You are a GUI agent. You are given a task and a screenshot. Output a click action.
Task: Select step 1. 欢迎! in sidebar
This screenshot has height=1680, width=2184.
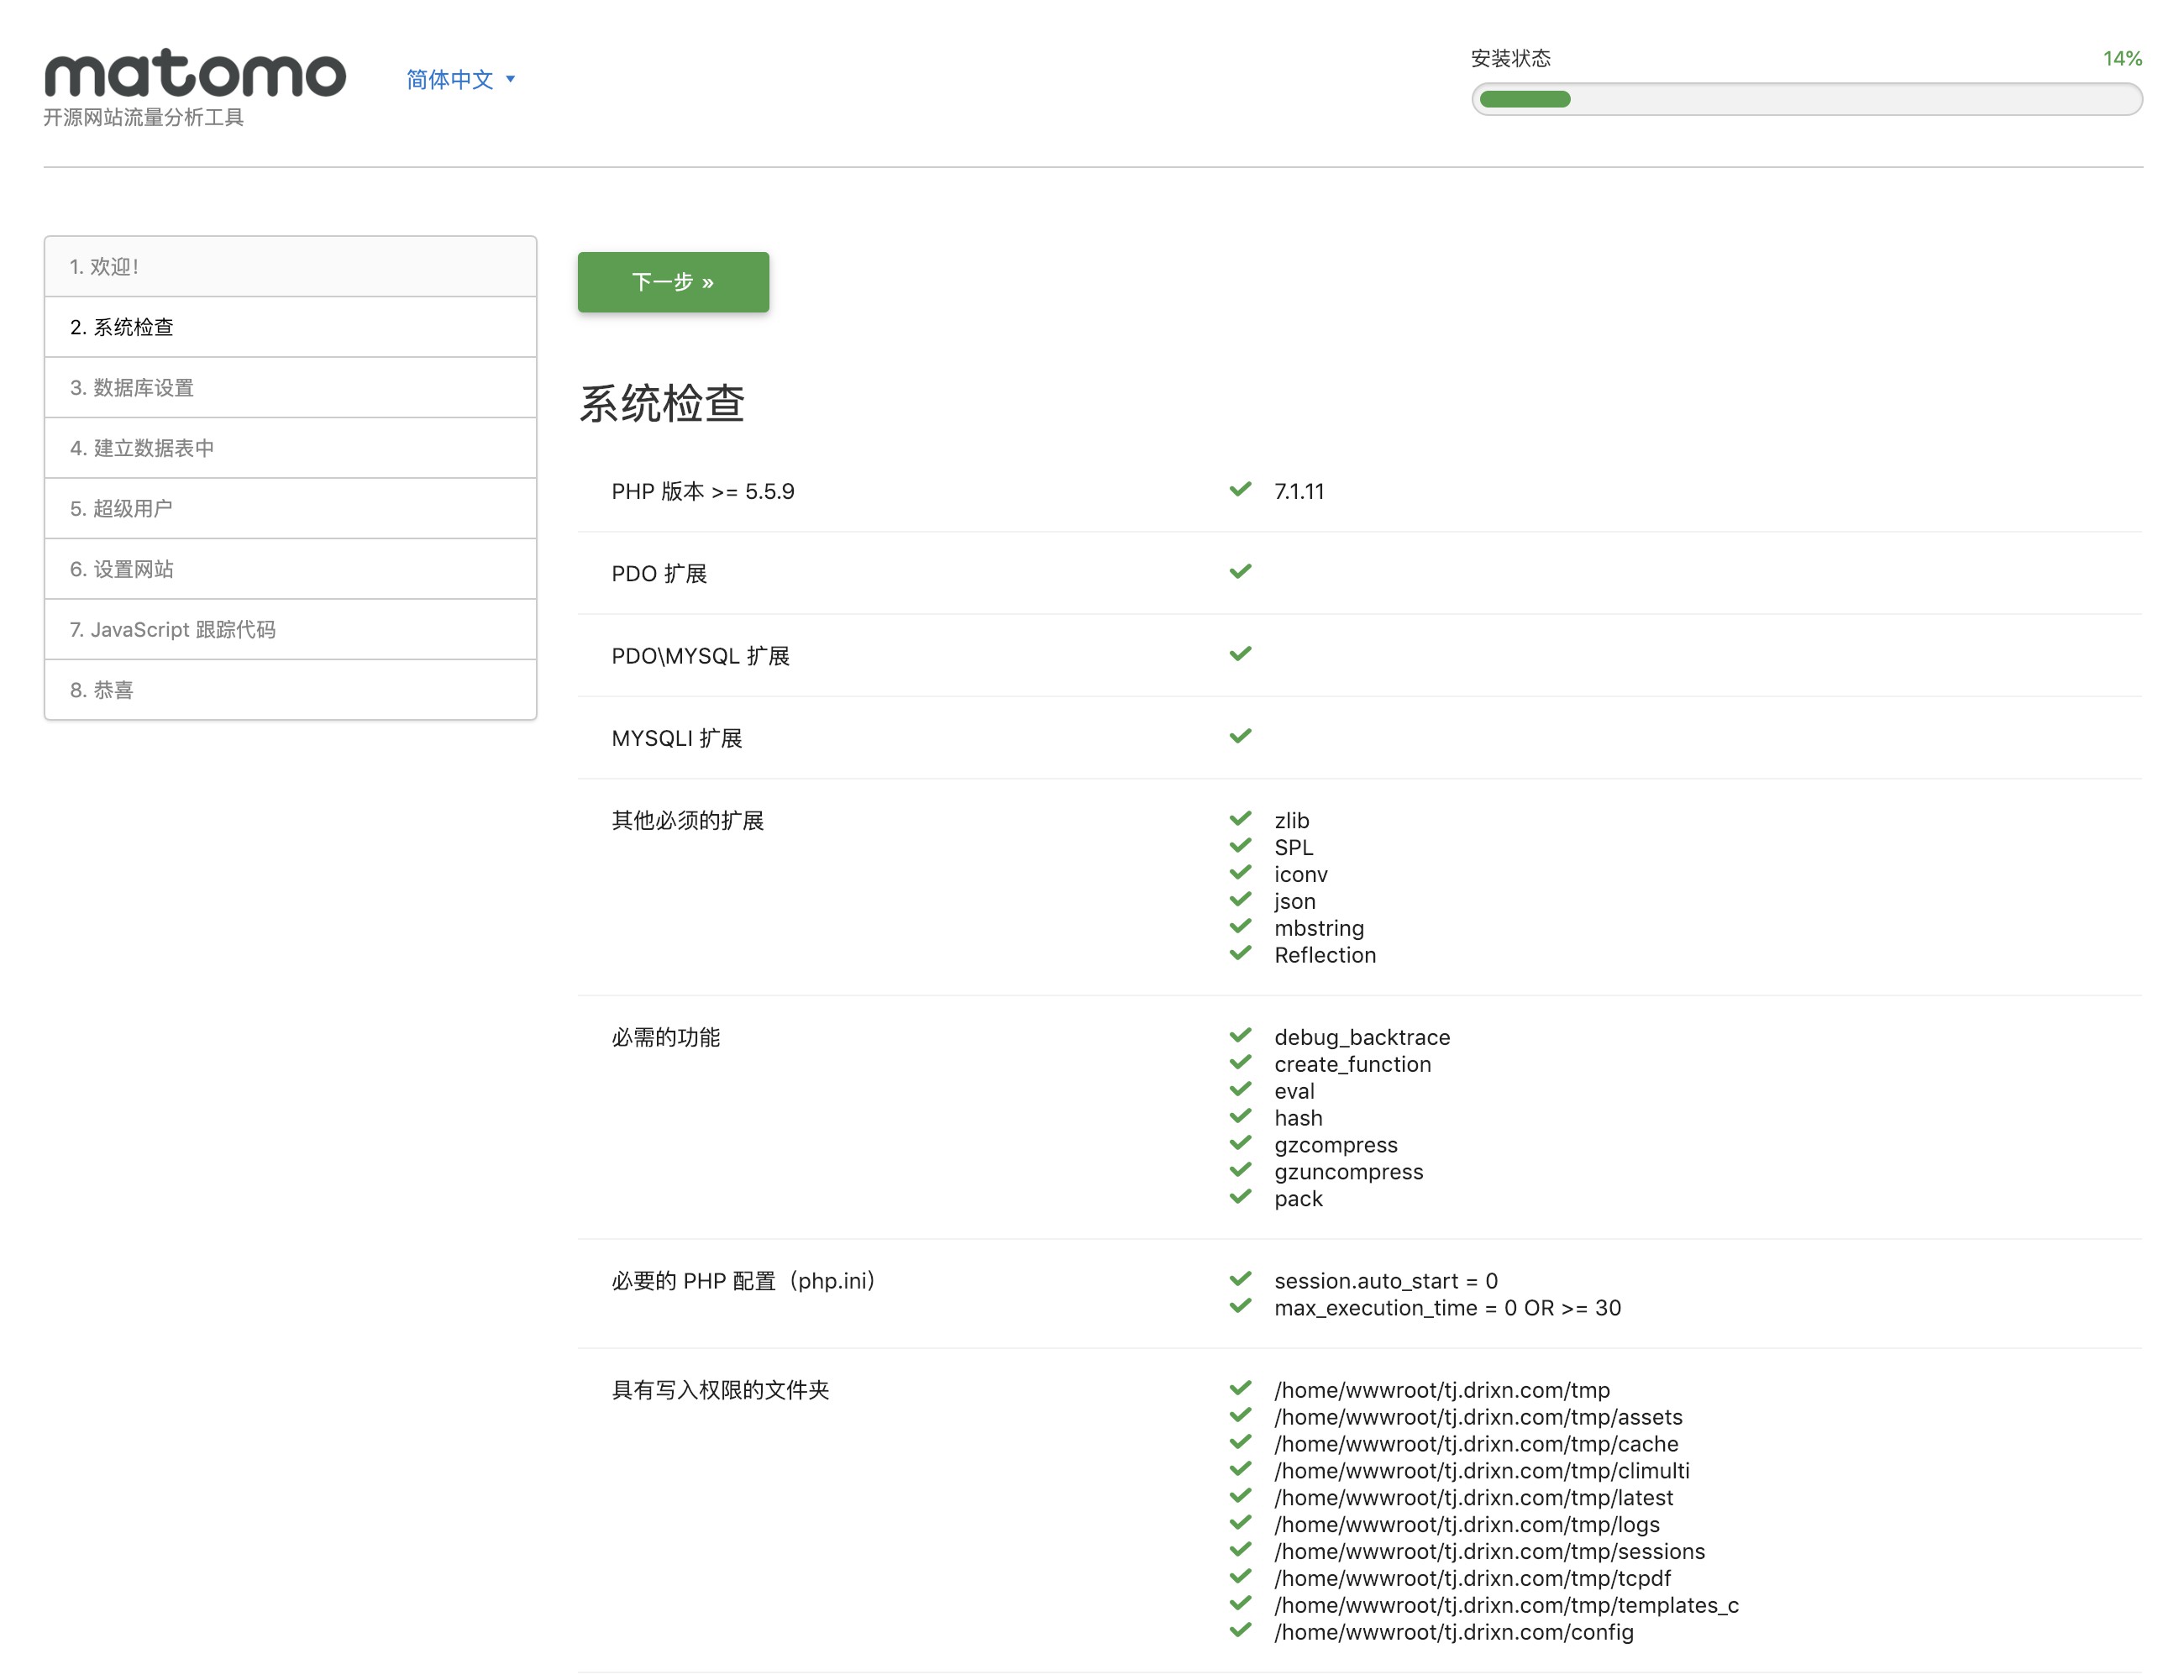click(290, 267)
